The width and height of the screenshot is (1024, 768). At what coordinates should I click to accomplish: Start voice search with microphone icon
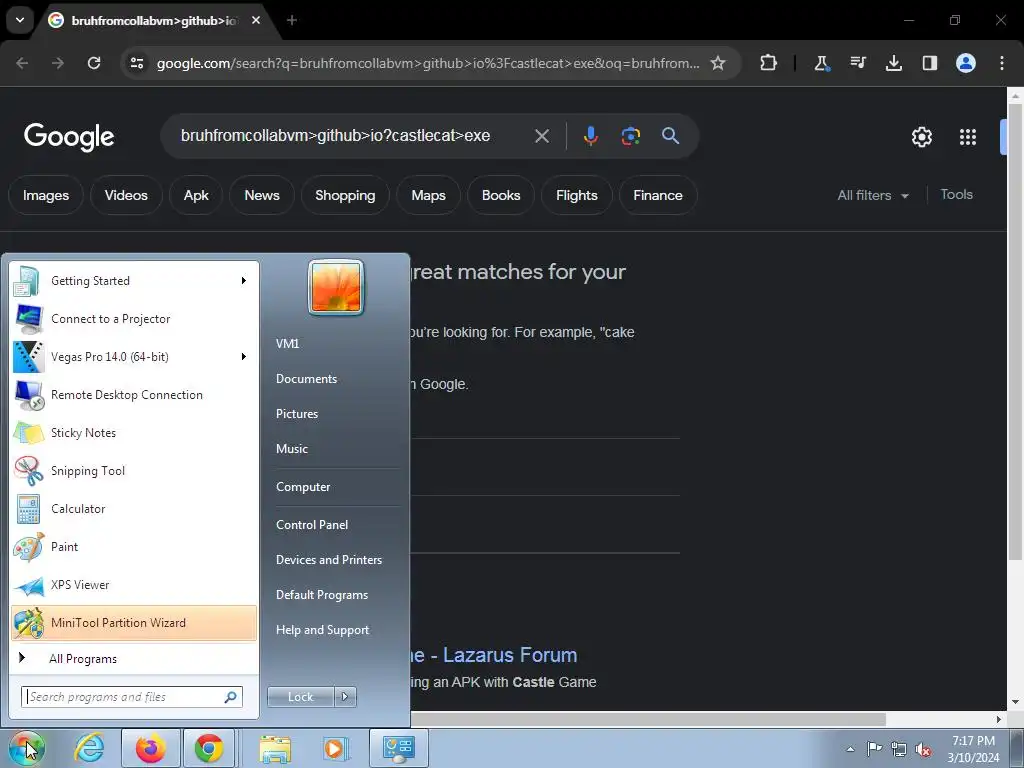click(x=590, y=136)
